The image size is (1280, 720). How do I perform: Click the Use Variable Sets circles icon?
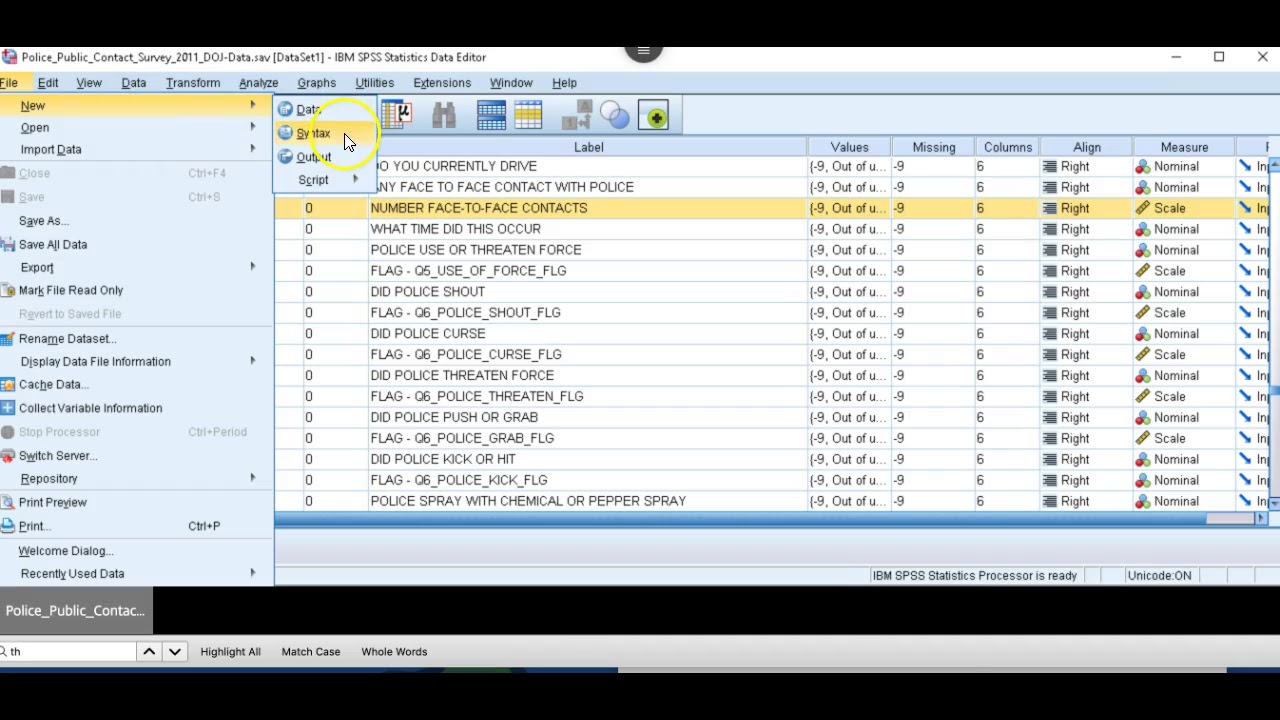(615, 116)
